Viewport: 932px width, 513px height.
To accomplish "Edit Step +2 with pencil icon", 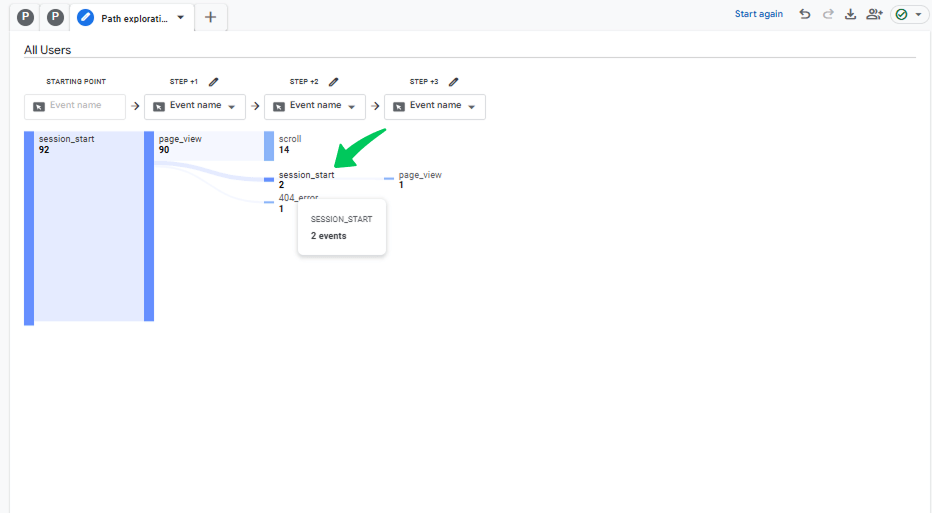I will coord(333,81).
